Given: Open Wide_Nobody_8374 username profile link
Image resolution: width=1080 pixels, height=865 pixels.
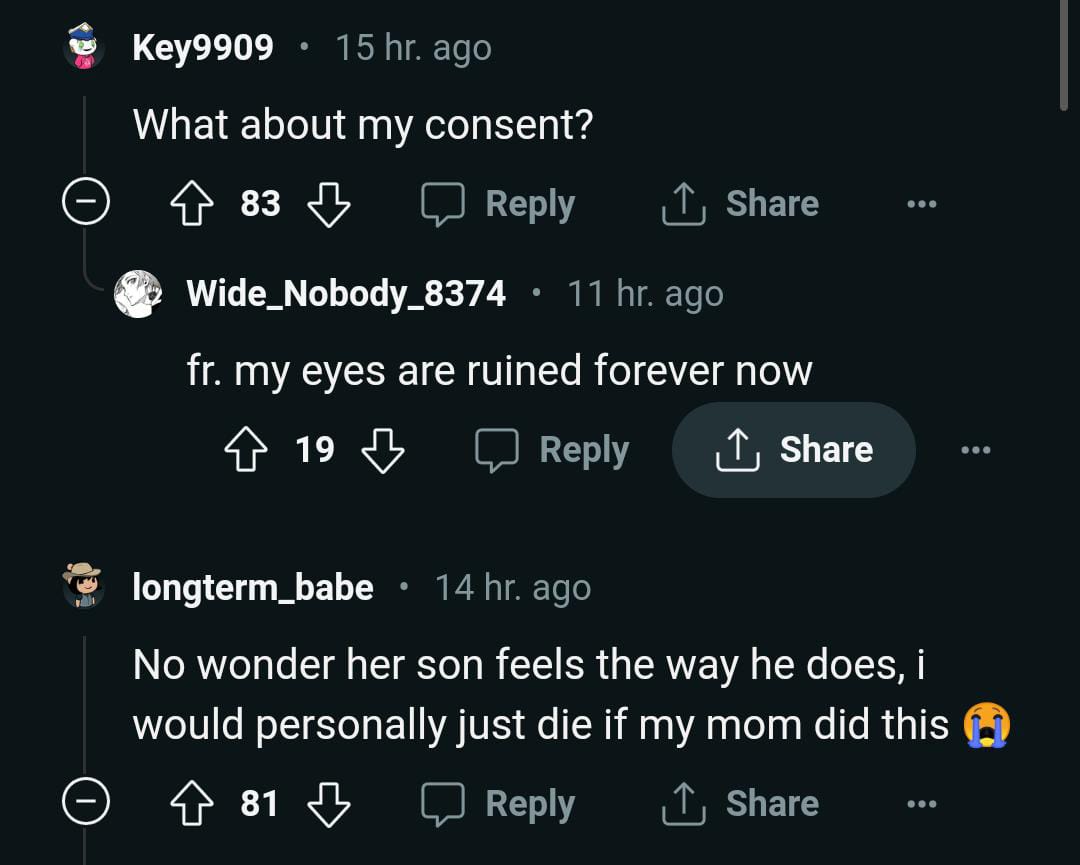Looking at the screenshot, I should (x=346, y=294).
